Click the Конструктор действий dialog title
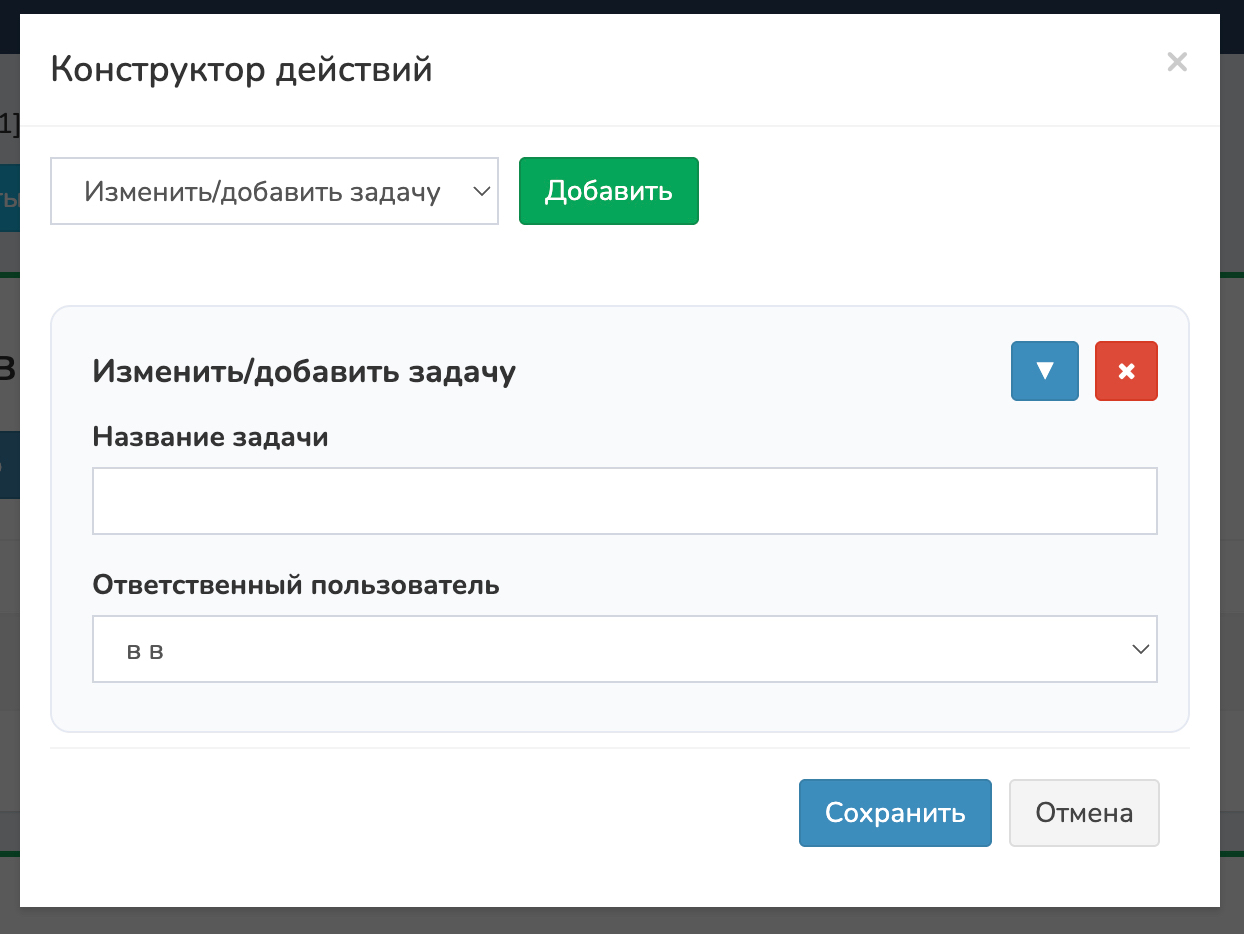The width and height of the screenshot is (1244, 934). (241, 70)
